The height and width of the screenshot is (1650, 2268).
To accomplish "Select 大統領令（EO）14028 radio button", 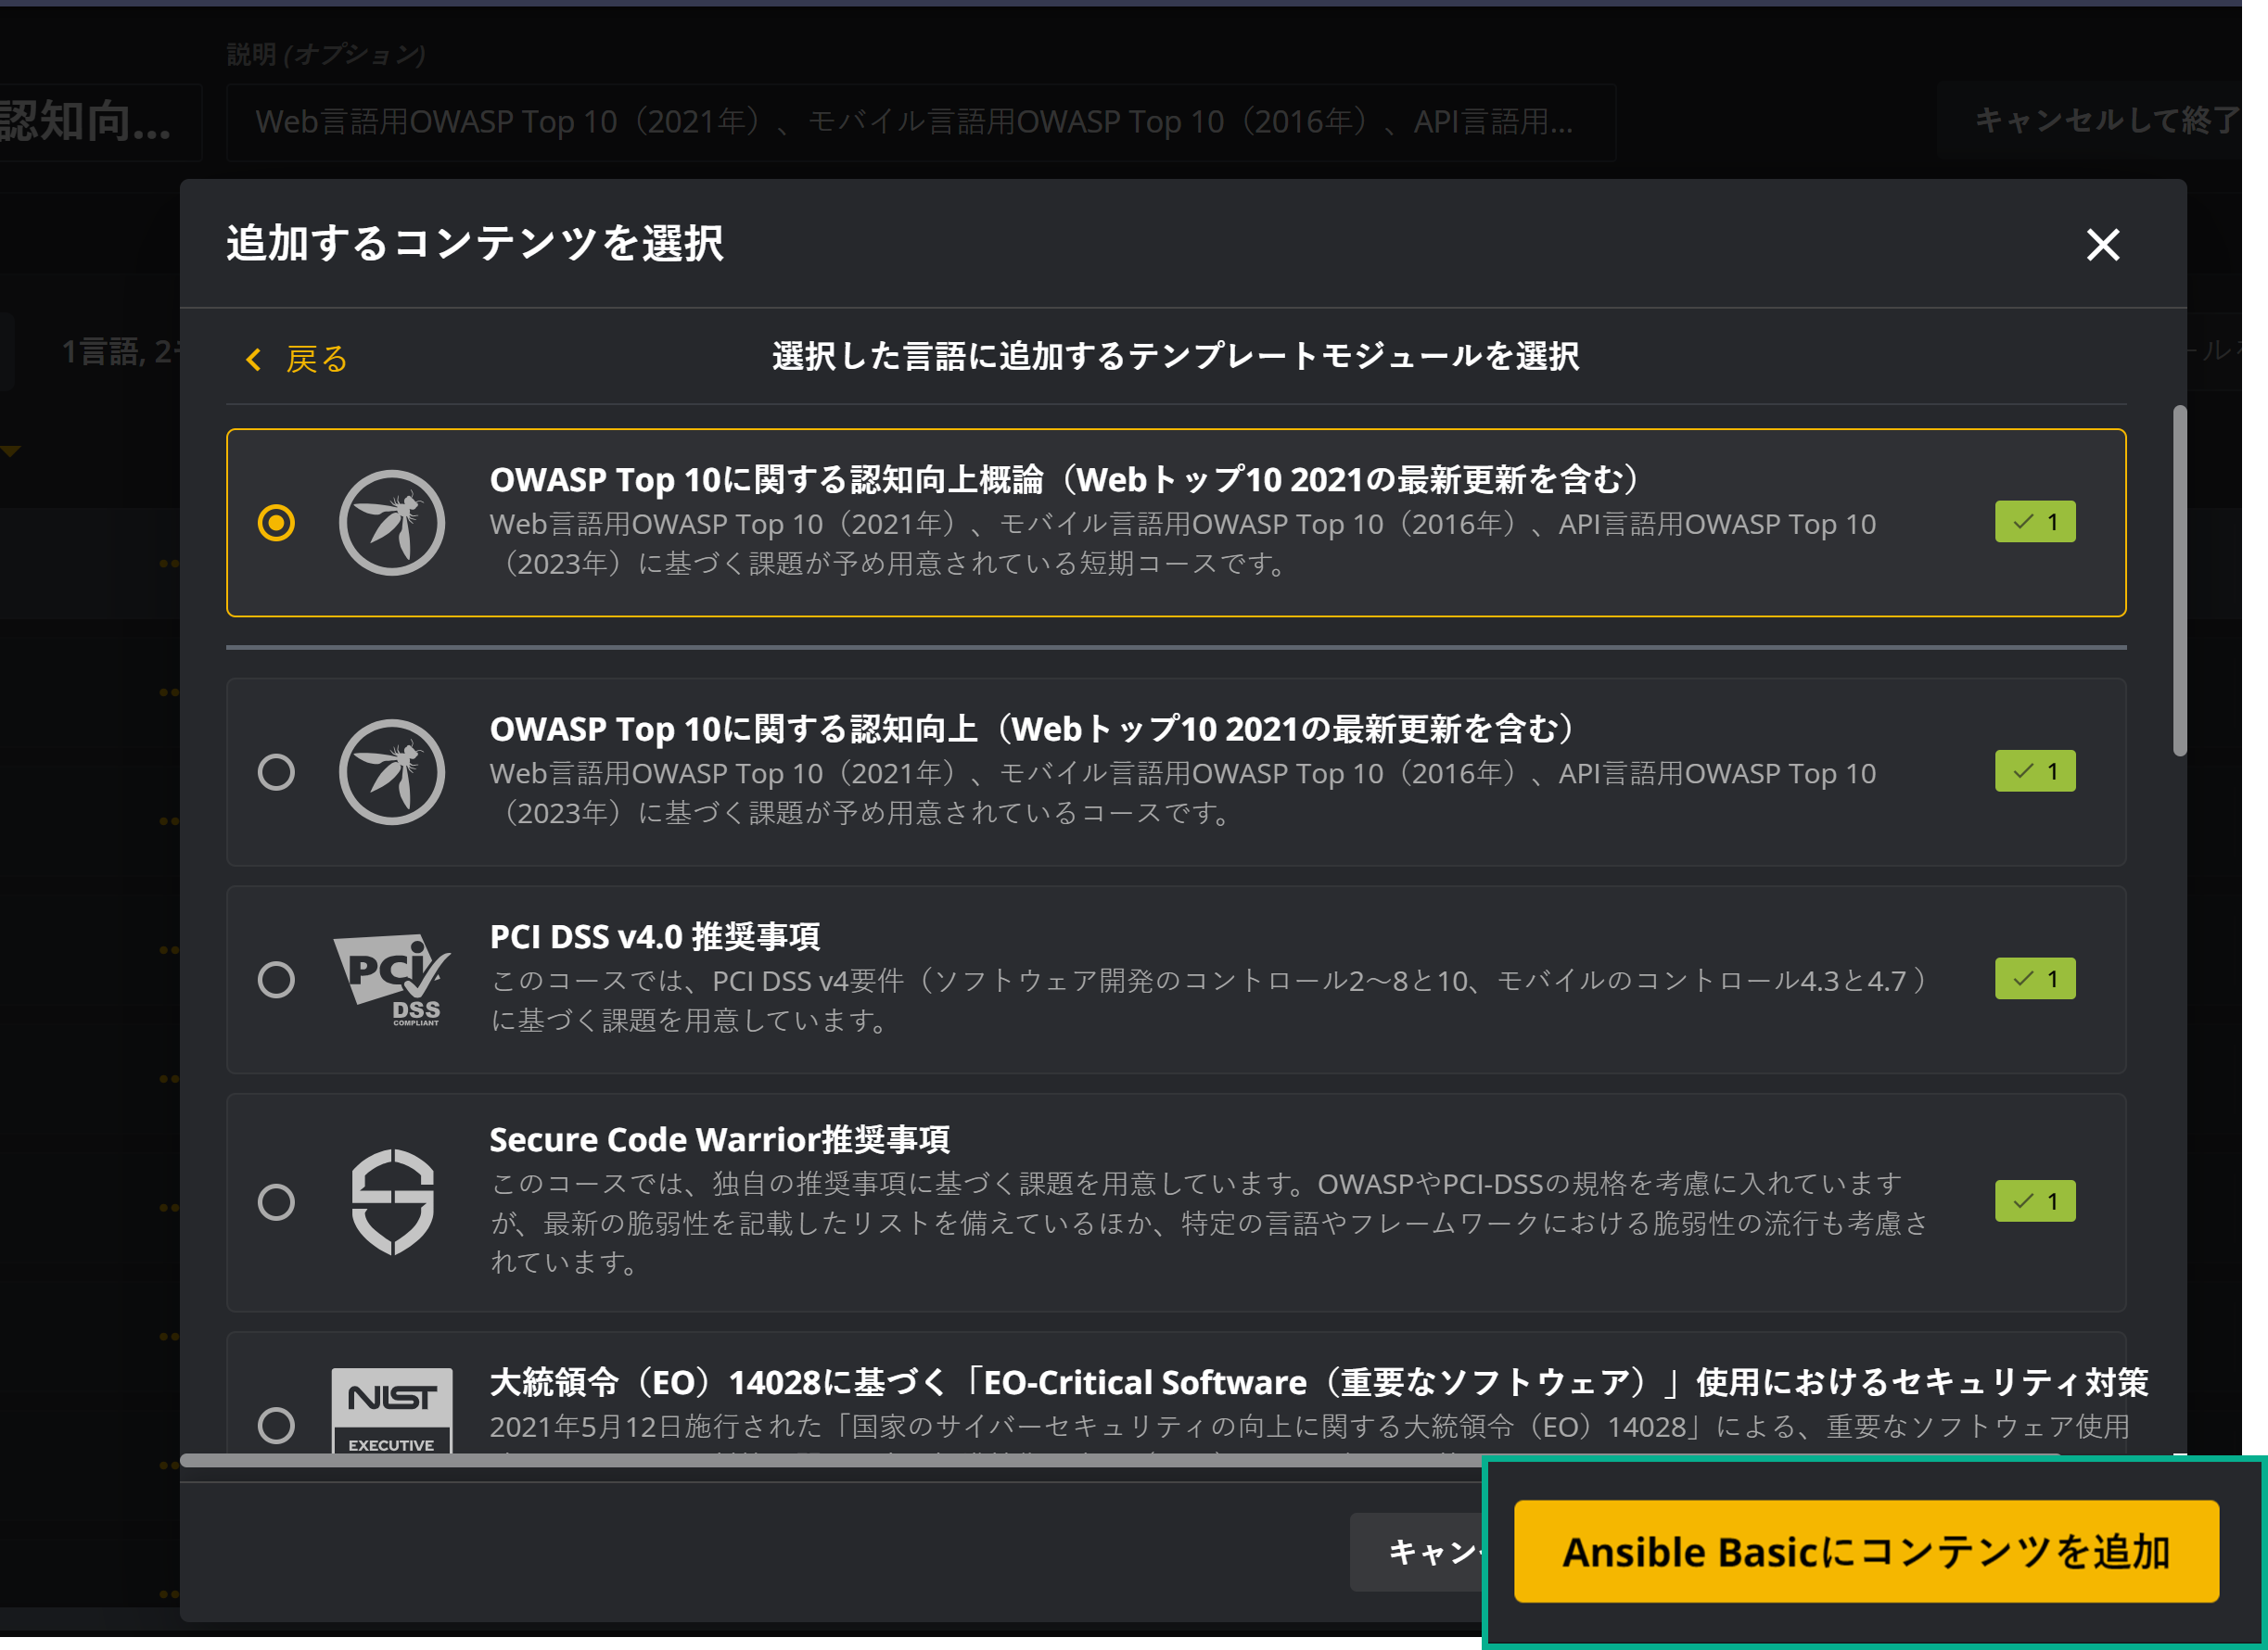I will [276, 1424].
